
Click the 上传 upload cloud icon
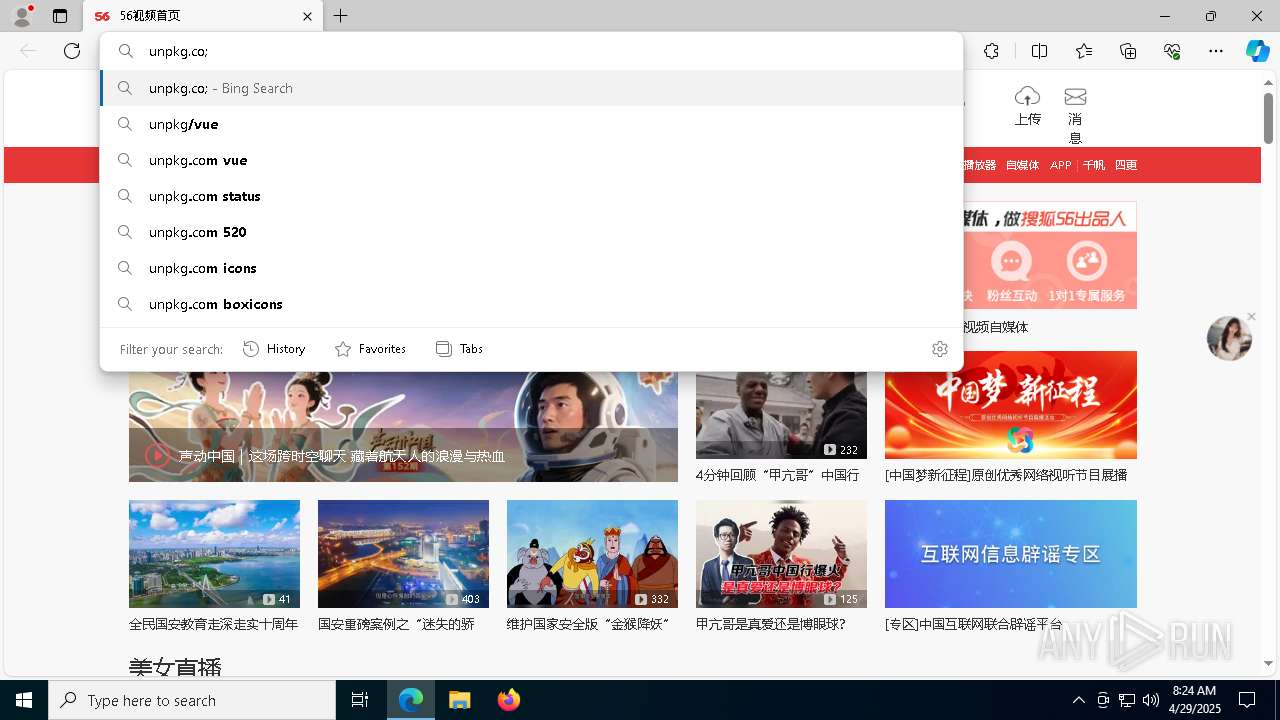click(x=1027, y=96)
